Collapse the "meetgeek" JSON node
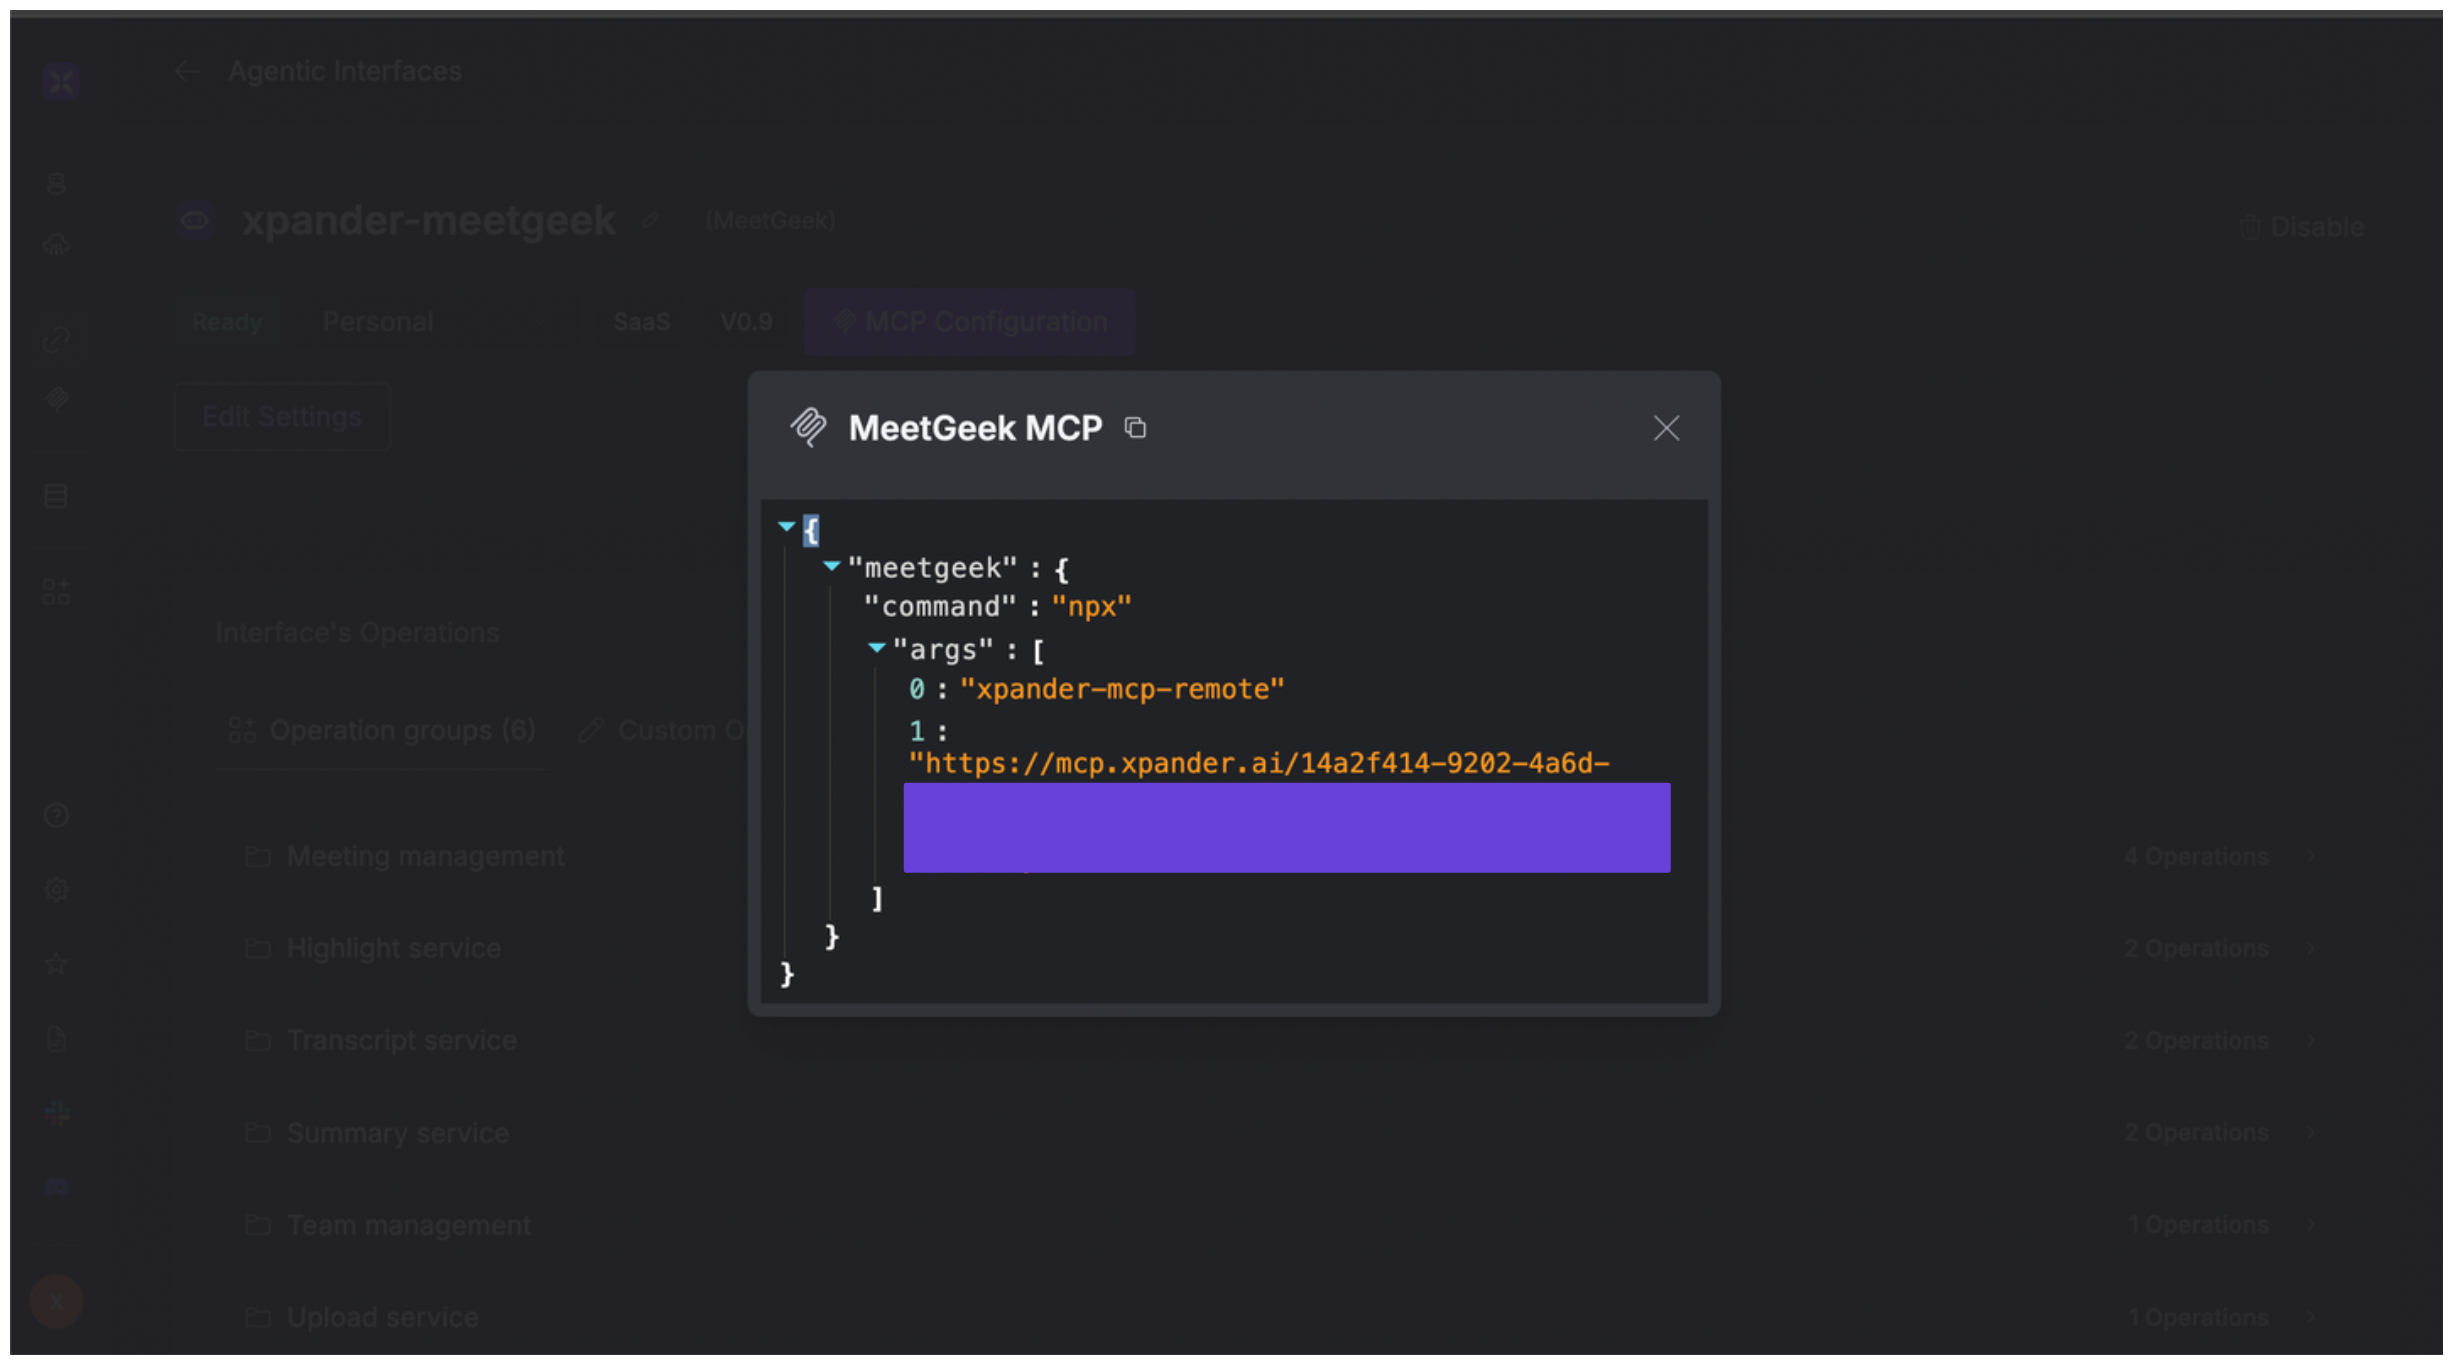 coord(831,566)
